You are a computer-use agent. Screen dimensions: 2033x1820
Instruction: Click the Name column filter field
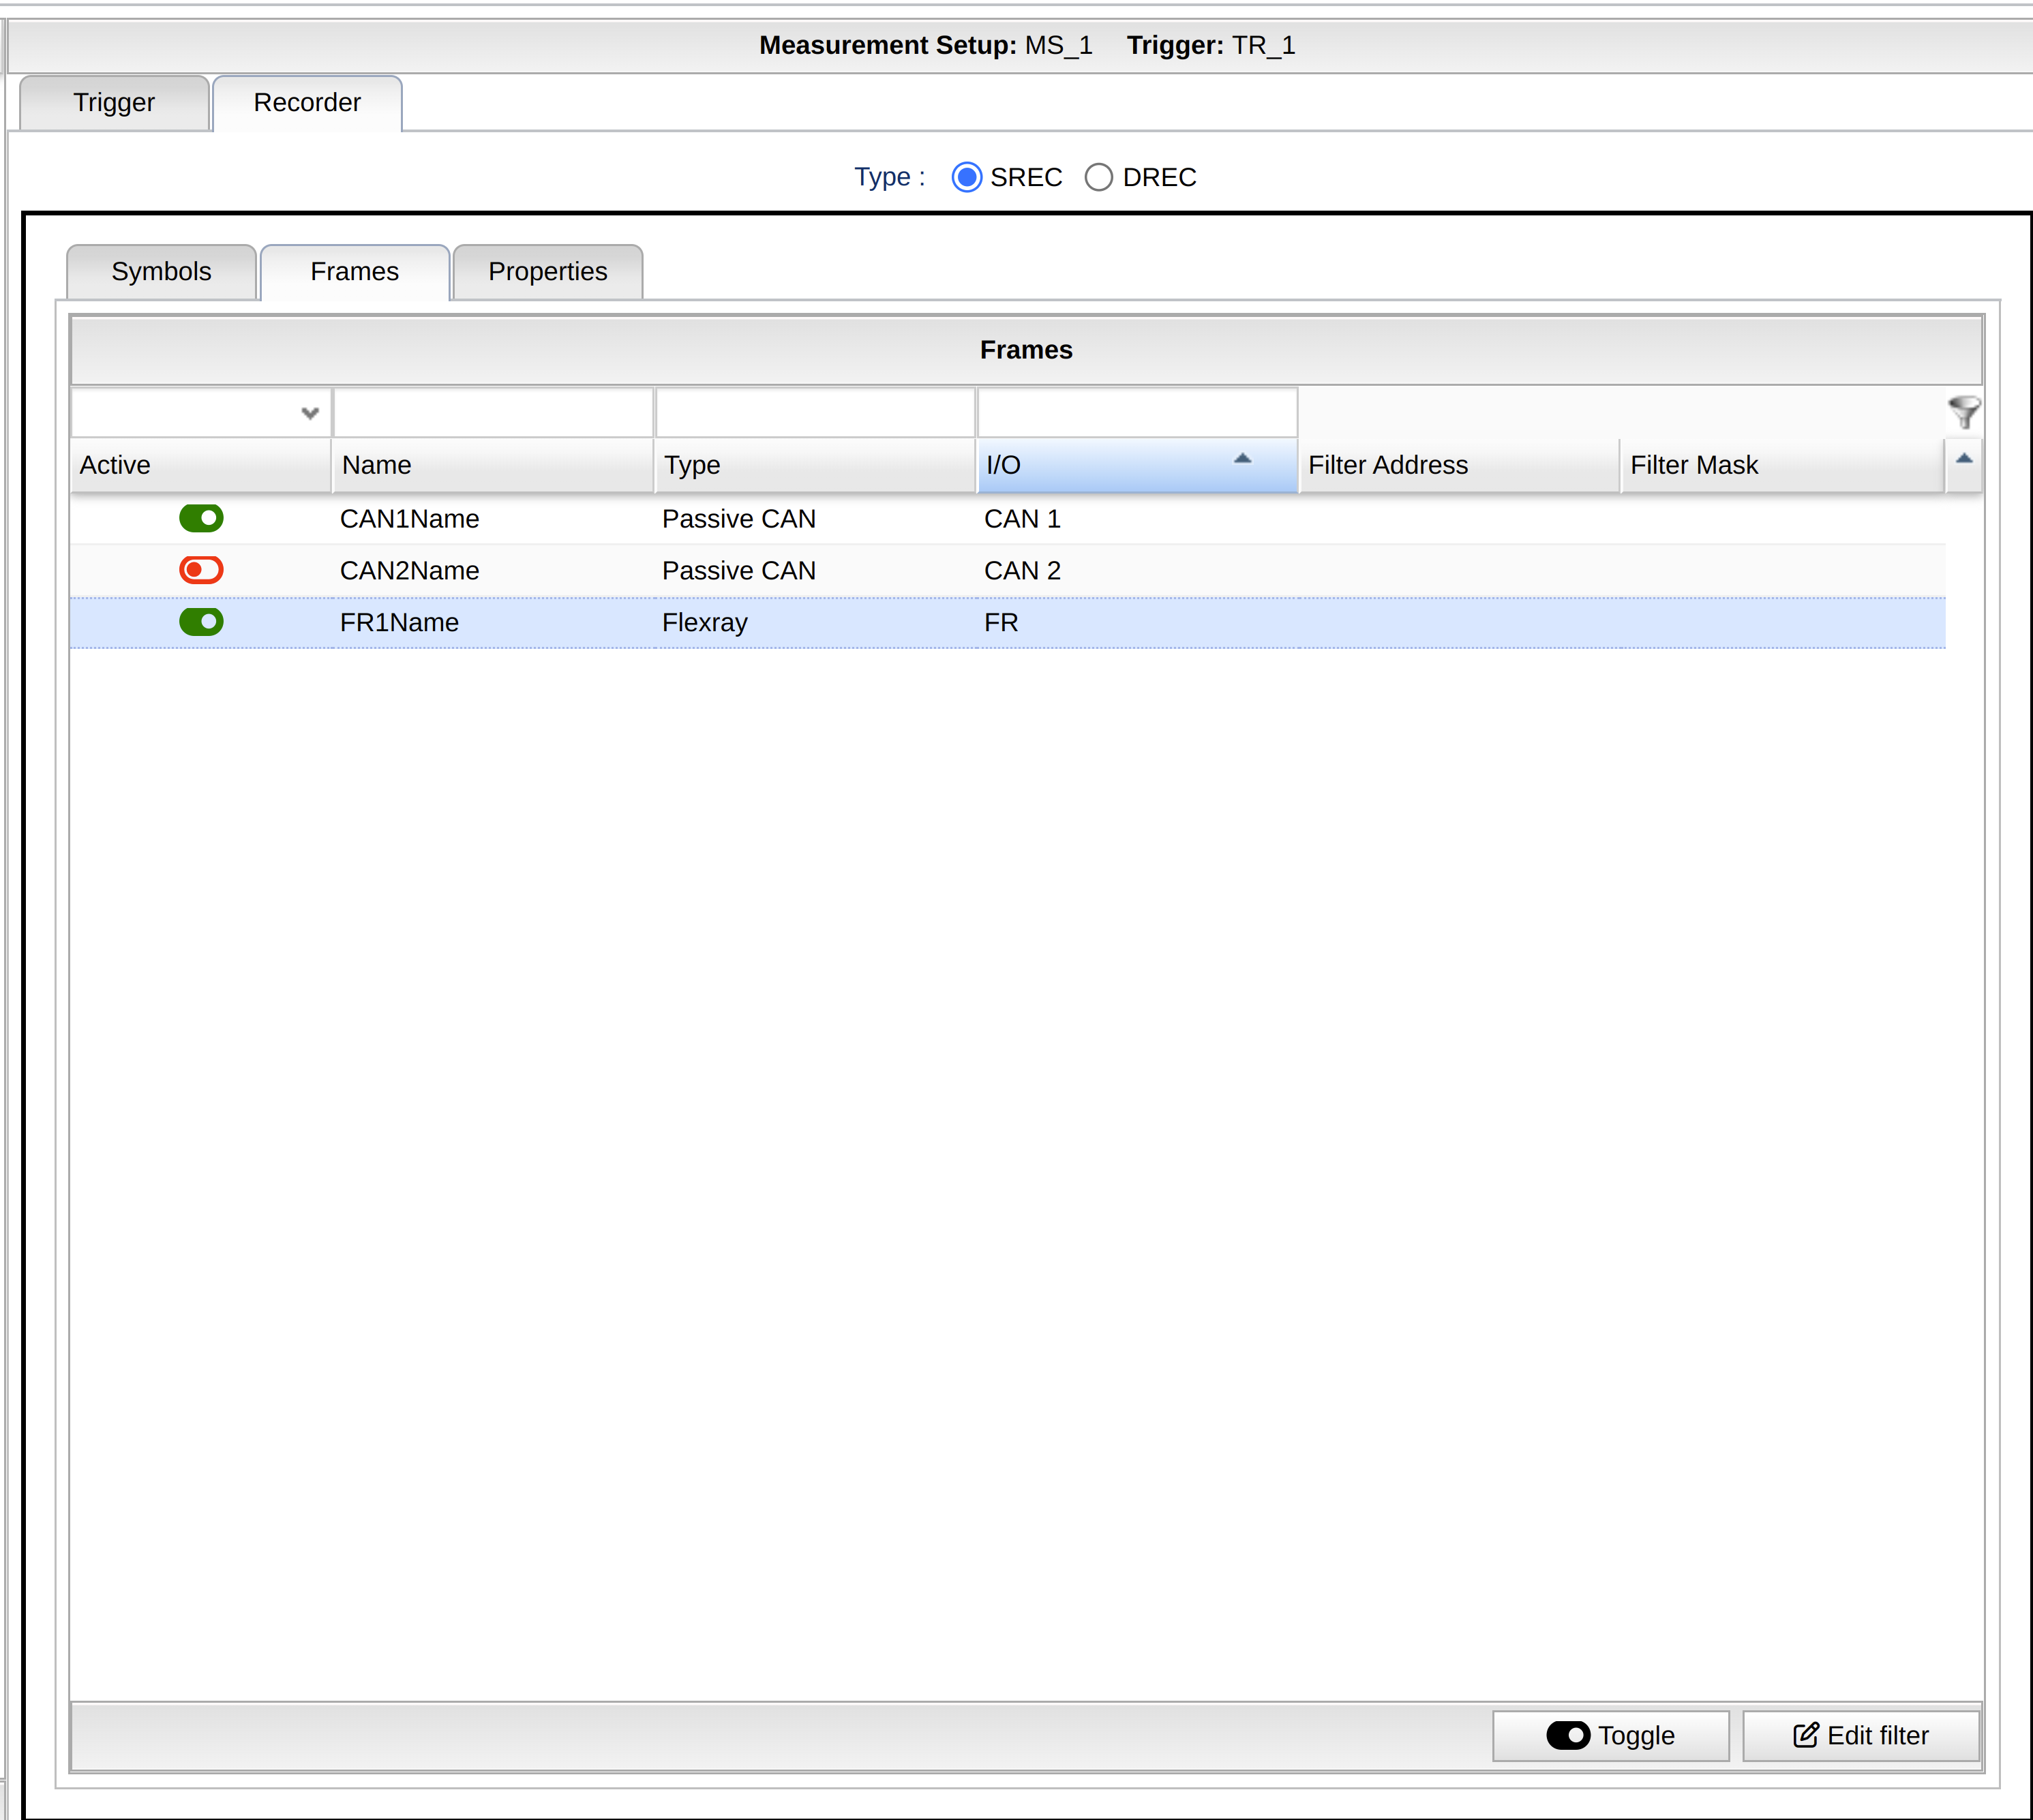(x=493, y=413)
